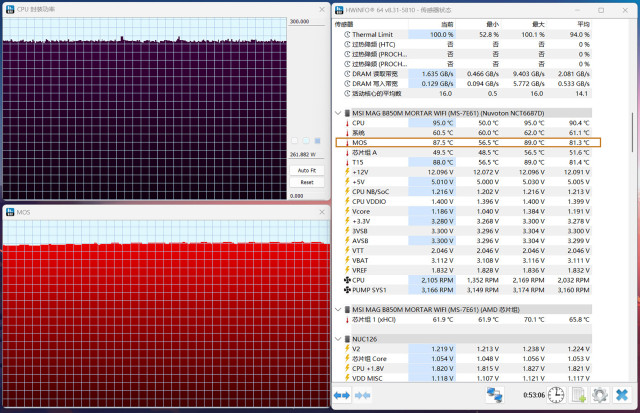
Task: Click the 最大 column header
Action: point(539,24)
